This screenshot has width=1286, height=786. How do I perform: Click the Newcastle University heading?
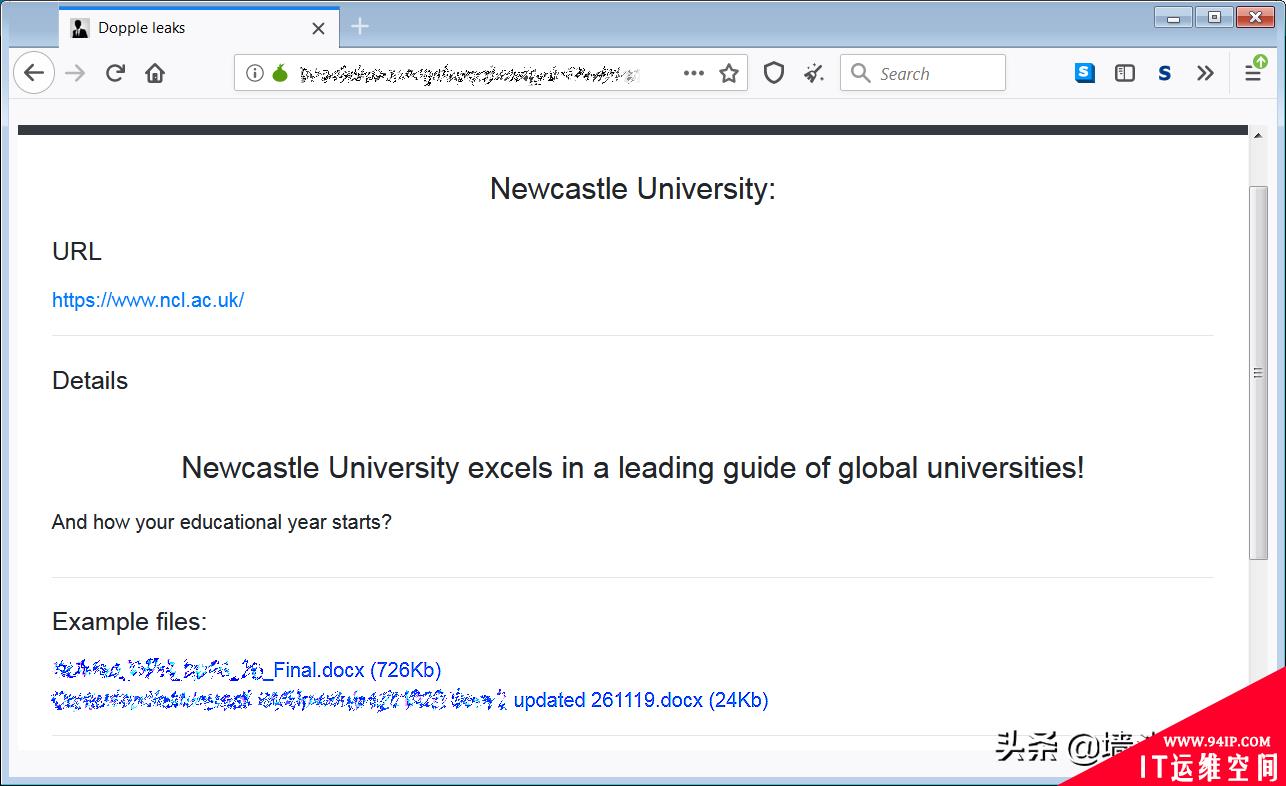coord(633,189)
